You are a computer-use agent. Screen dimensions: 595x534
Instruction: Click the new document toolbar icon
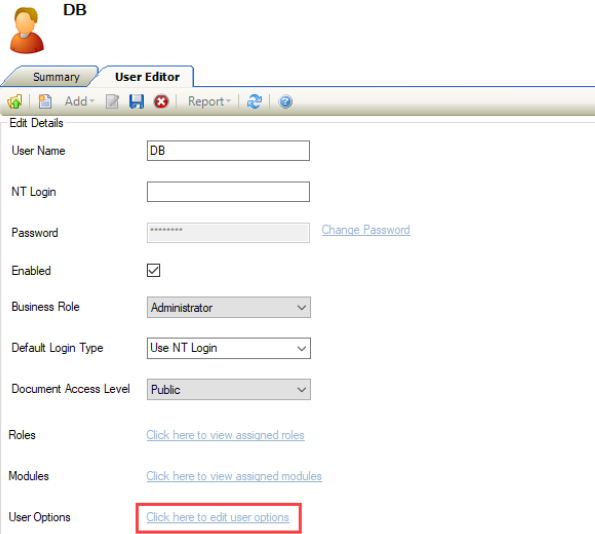pyautogui.click(x=45, y=101)
